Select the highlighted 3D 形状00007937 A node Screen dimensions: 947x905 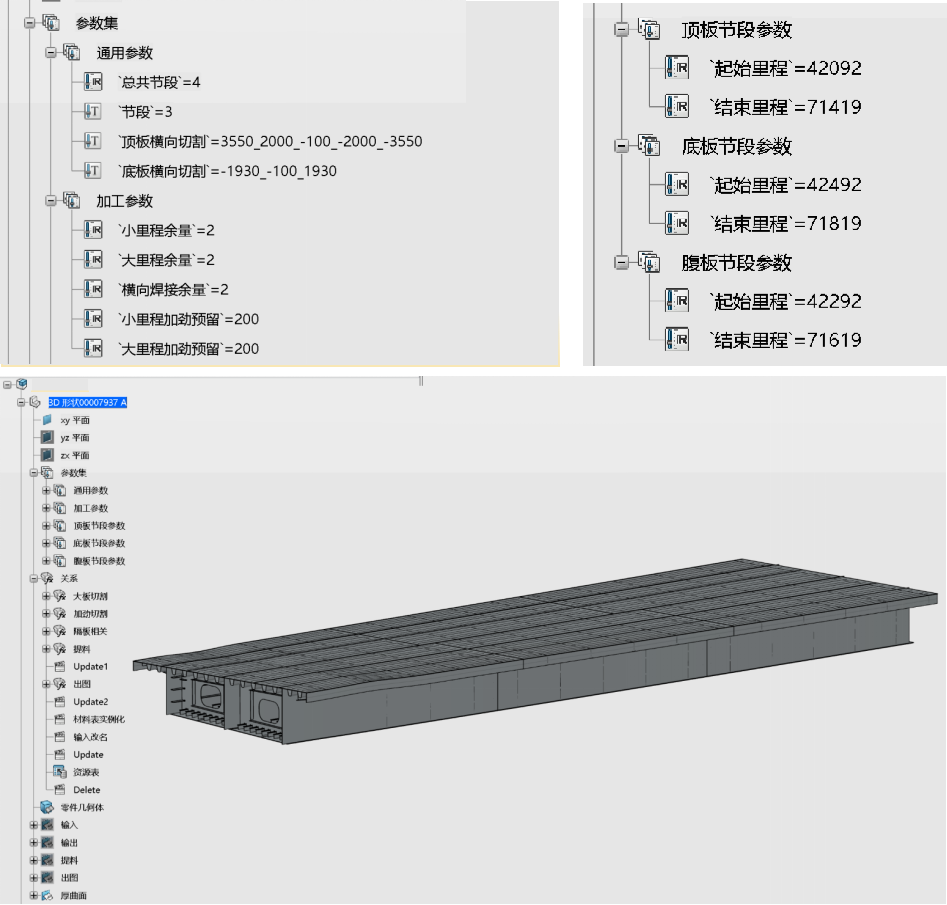87,402
